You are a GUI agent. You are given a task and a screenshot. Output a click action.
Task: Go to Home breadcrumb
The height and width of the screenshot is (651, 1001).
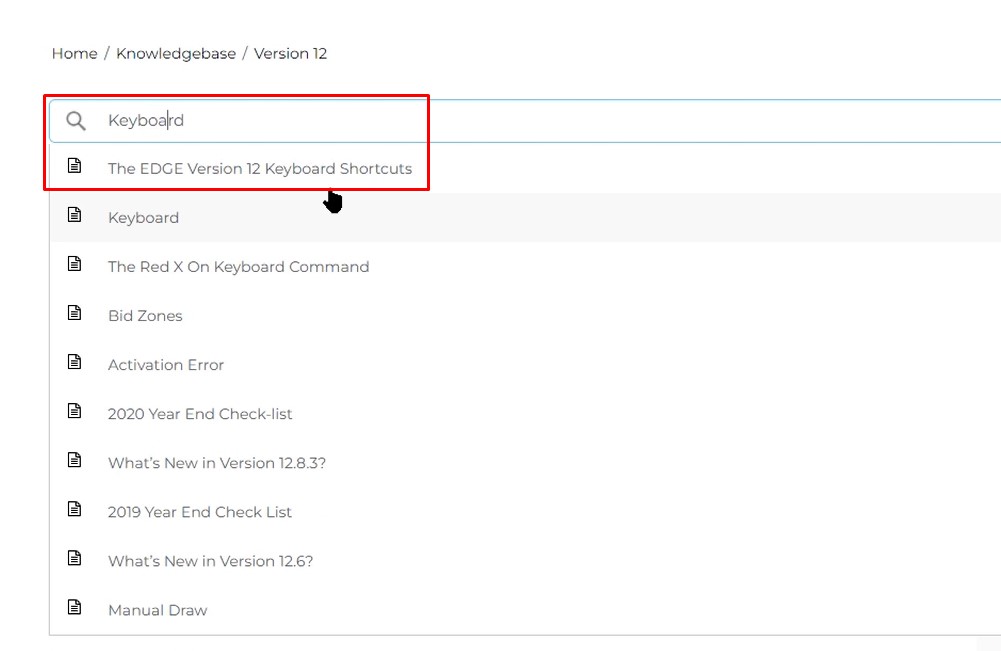coord(75,54)
